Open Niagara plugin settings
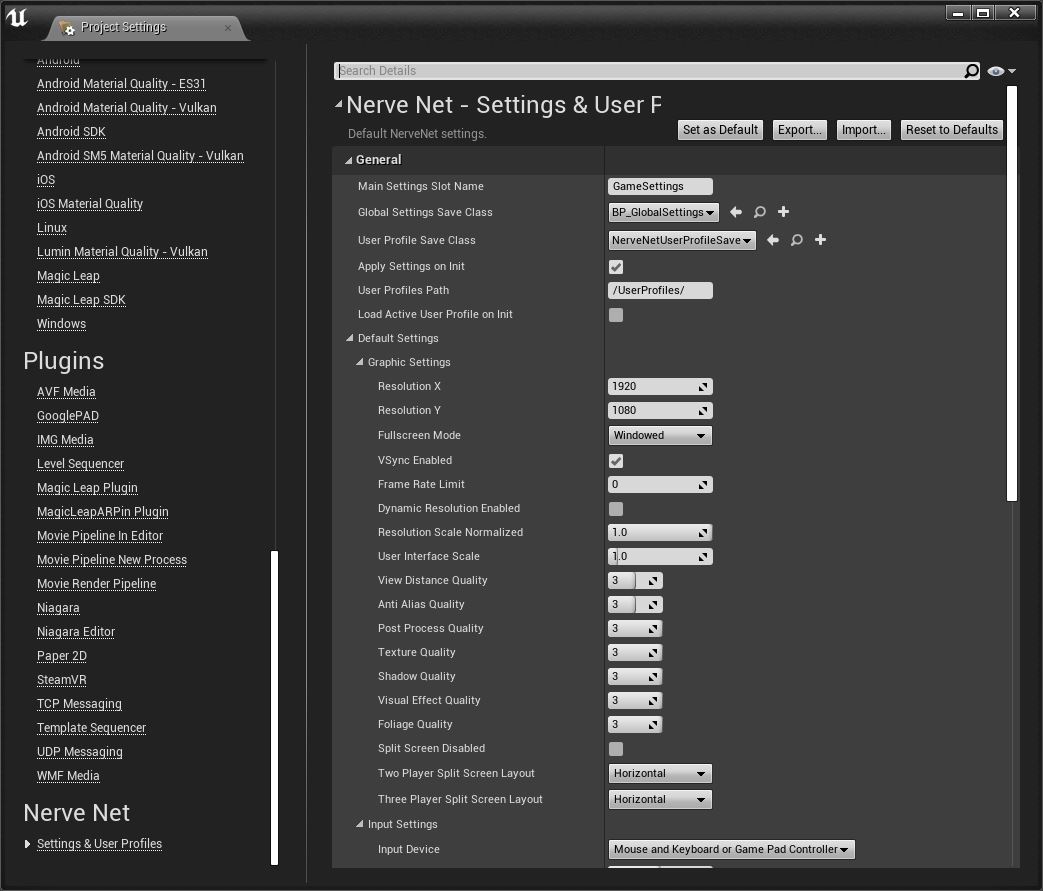1043x891 pixels. pos(58,608)
